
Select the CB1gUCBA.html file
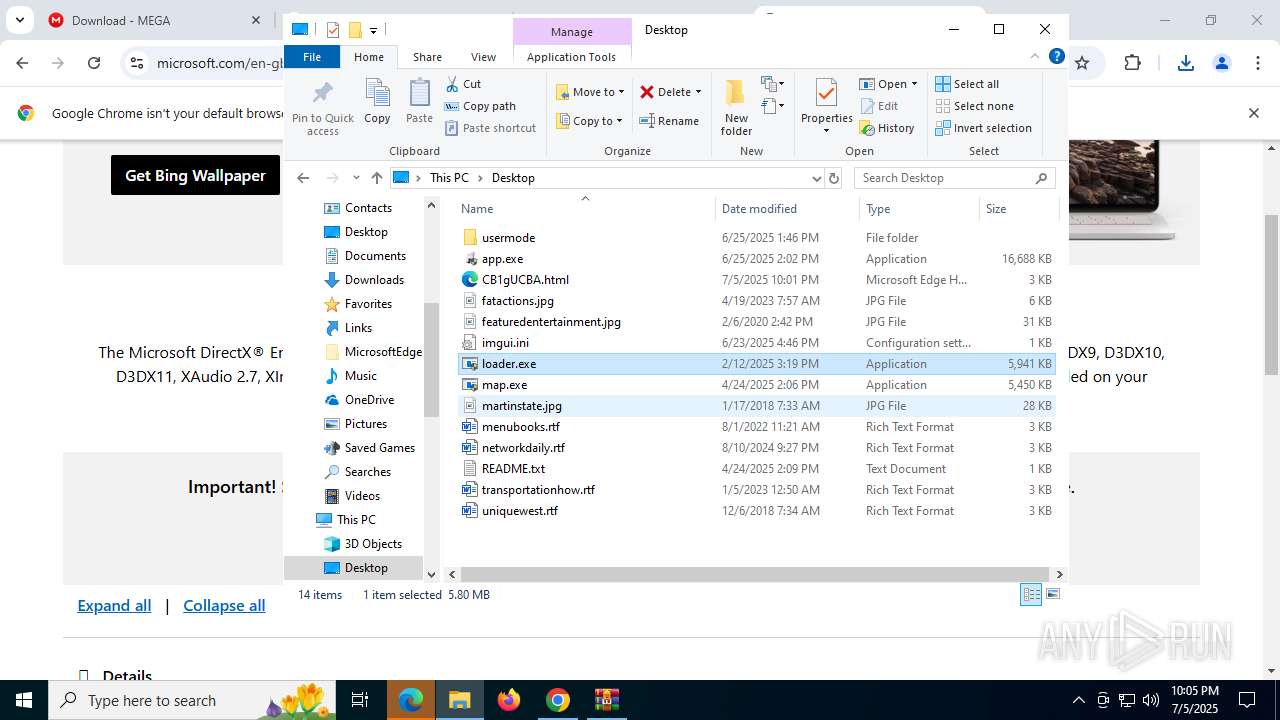[x=757, y=280]
